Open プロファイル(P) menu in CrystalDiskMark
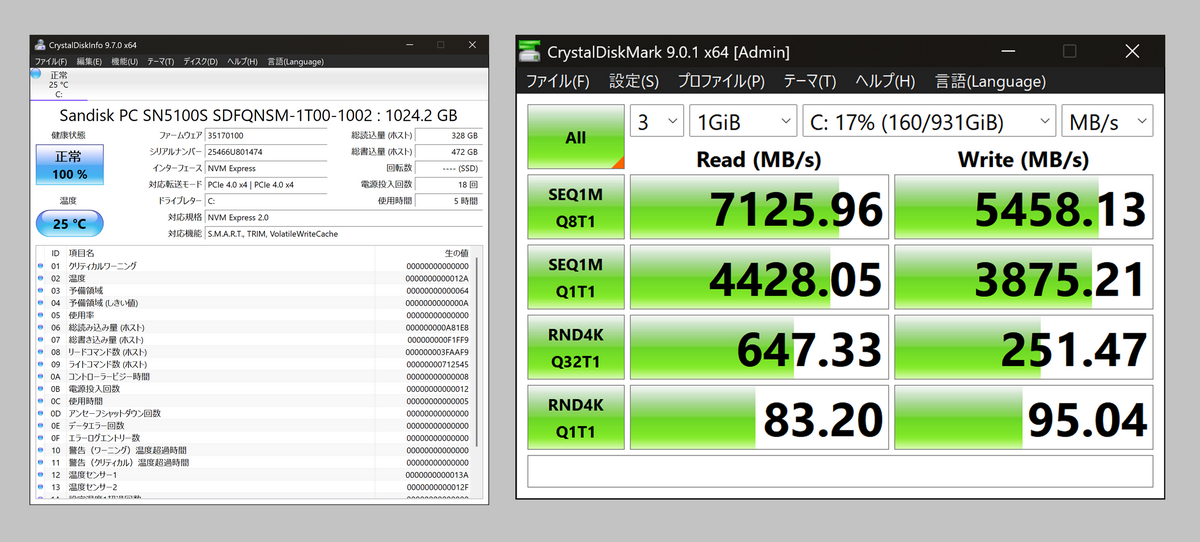The height and width of the screenshot is (542, 1200). tap(721, 81)
